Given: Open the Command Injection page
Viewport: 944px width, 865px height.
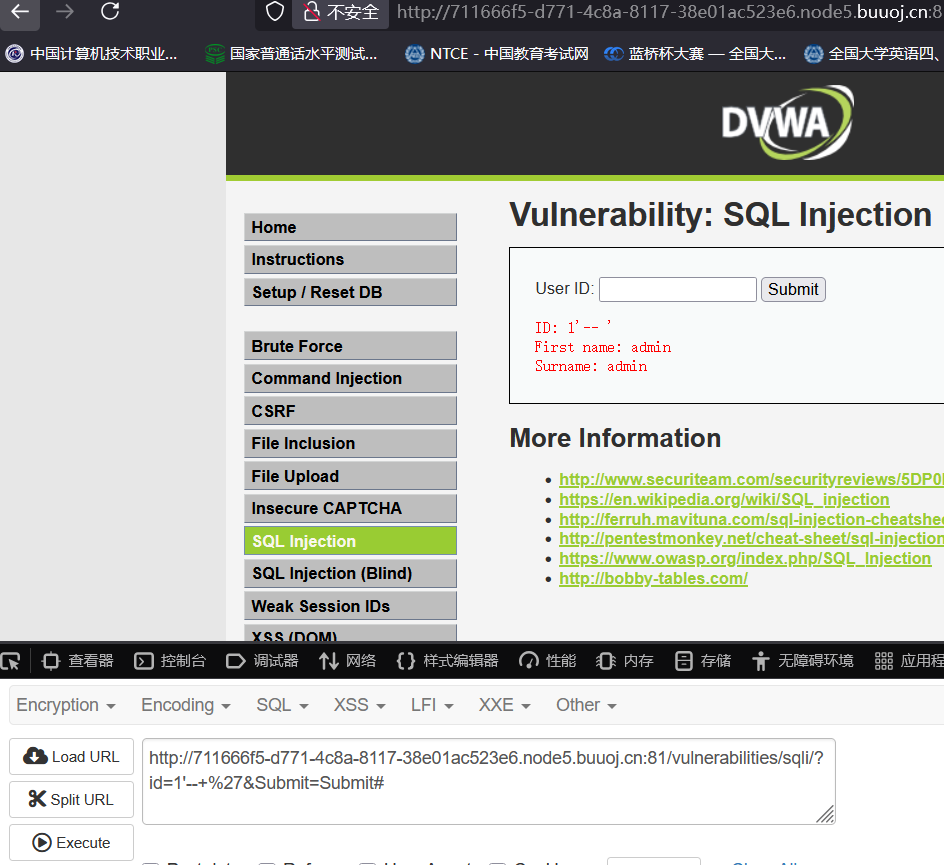Looking at the screenshot, I should (x=350, y=378).
